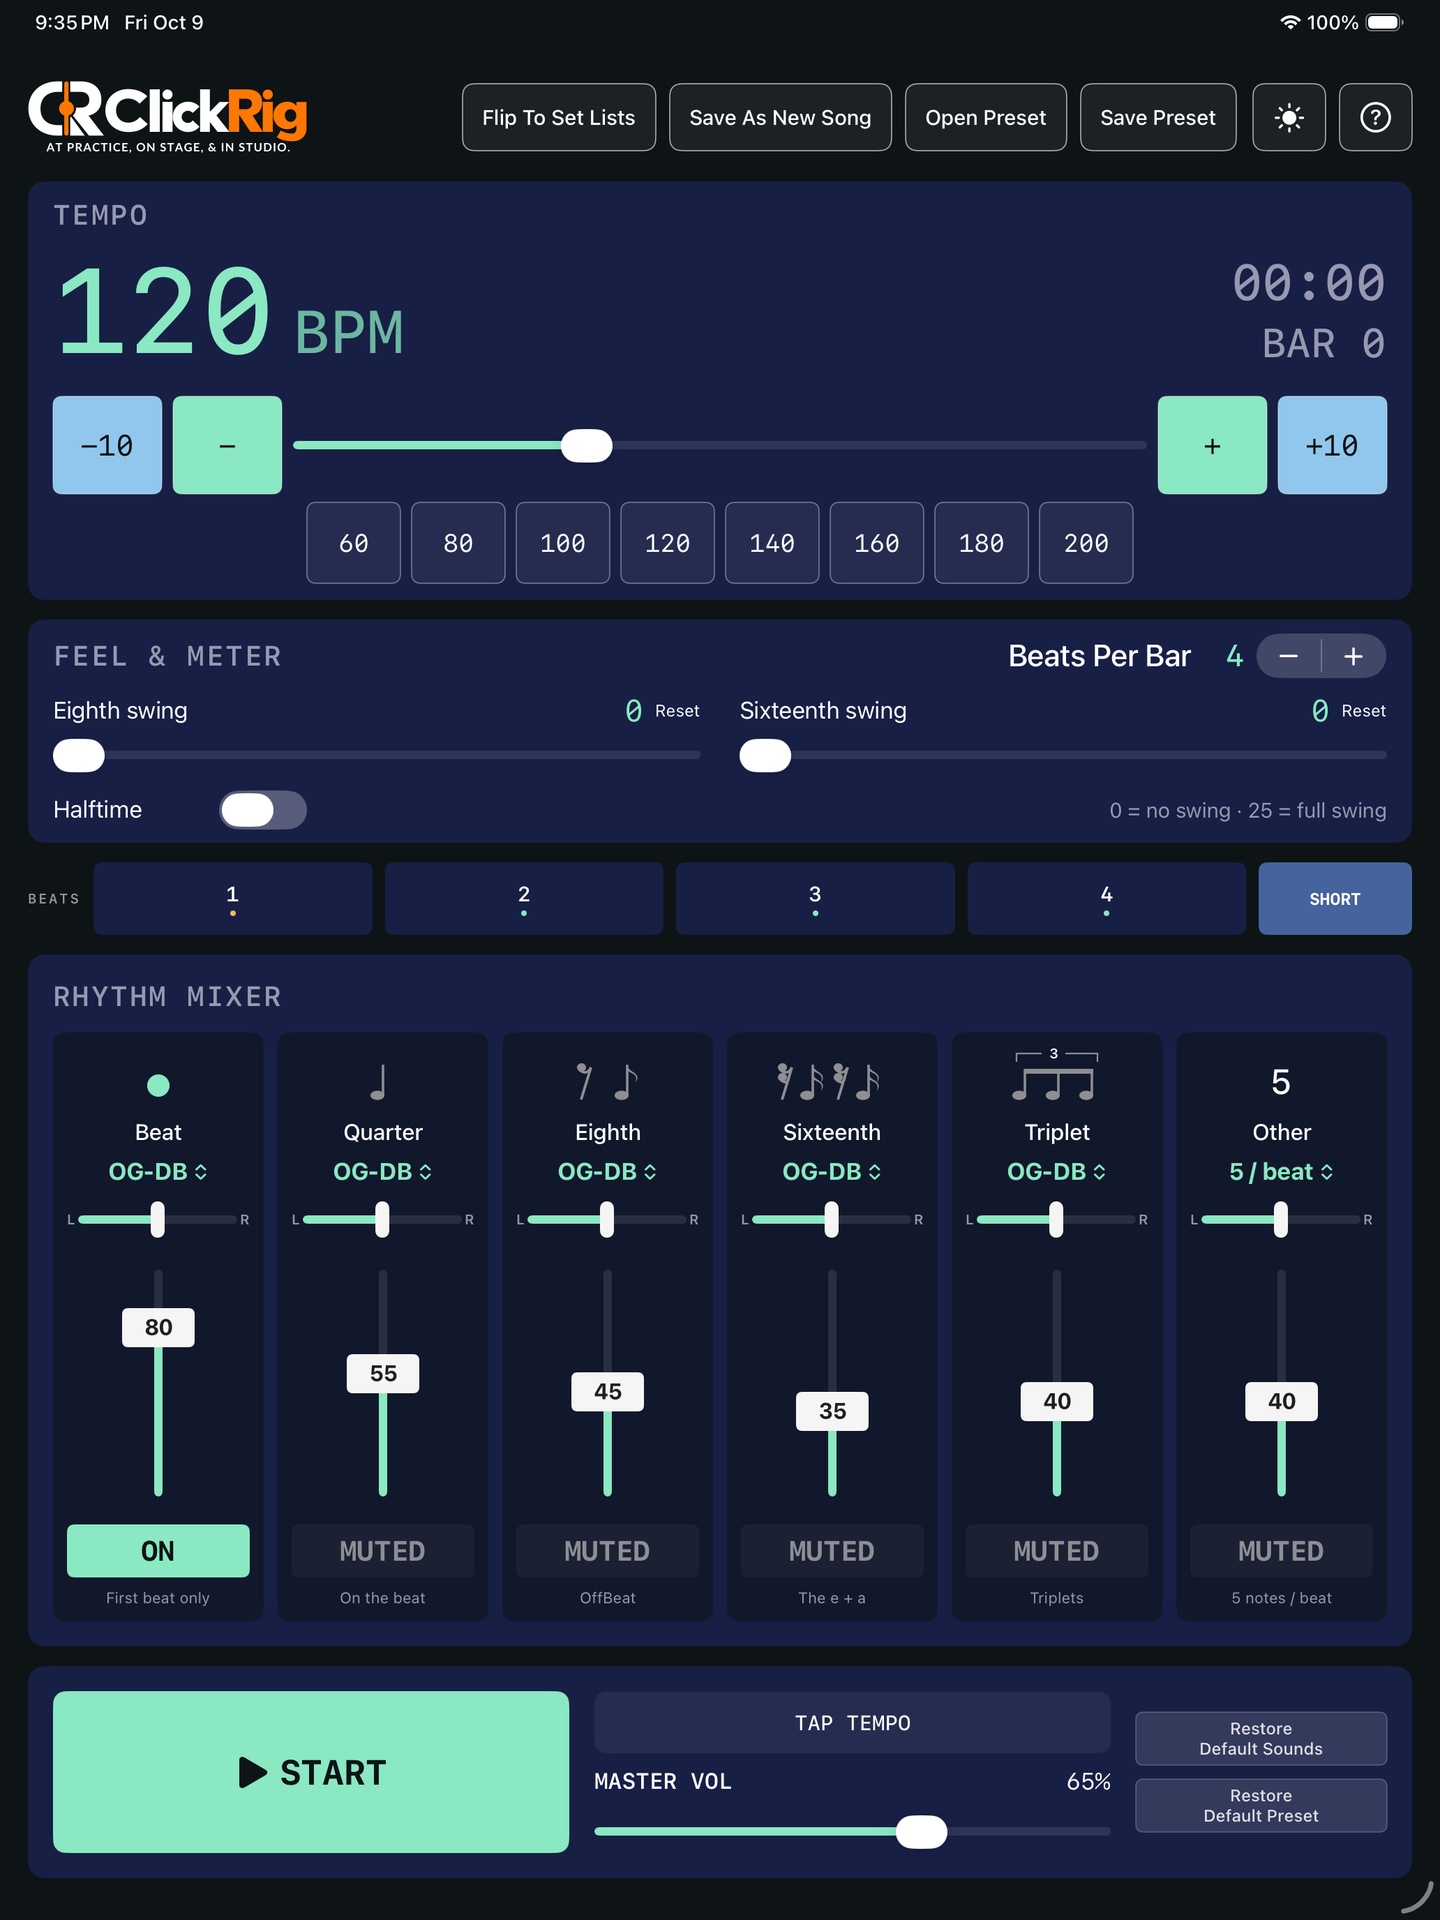The image size is (1440, 1920).
Task: Click the tempo slider handle
Action: pos(587,445)
